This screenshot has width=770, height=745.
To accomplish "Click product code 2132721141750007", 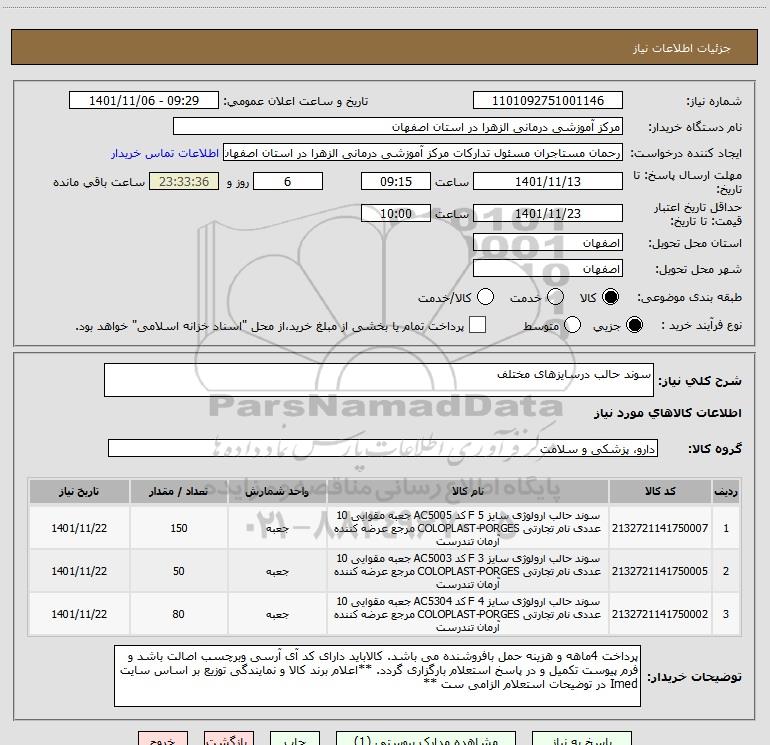I will coord(660,528).
